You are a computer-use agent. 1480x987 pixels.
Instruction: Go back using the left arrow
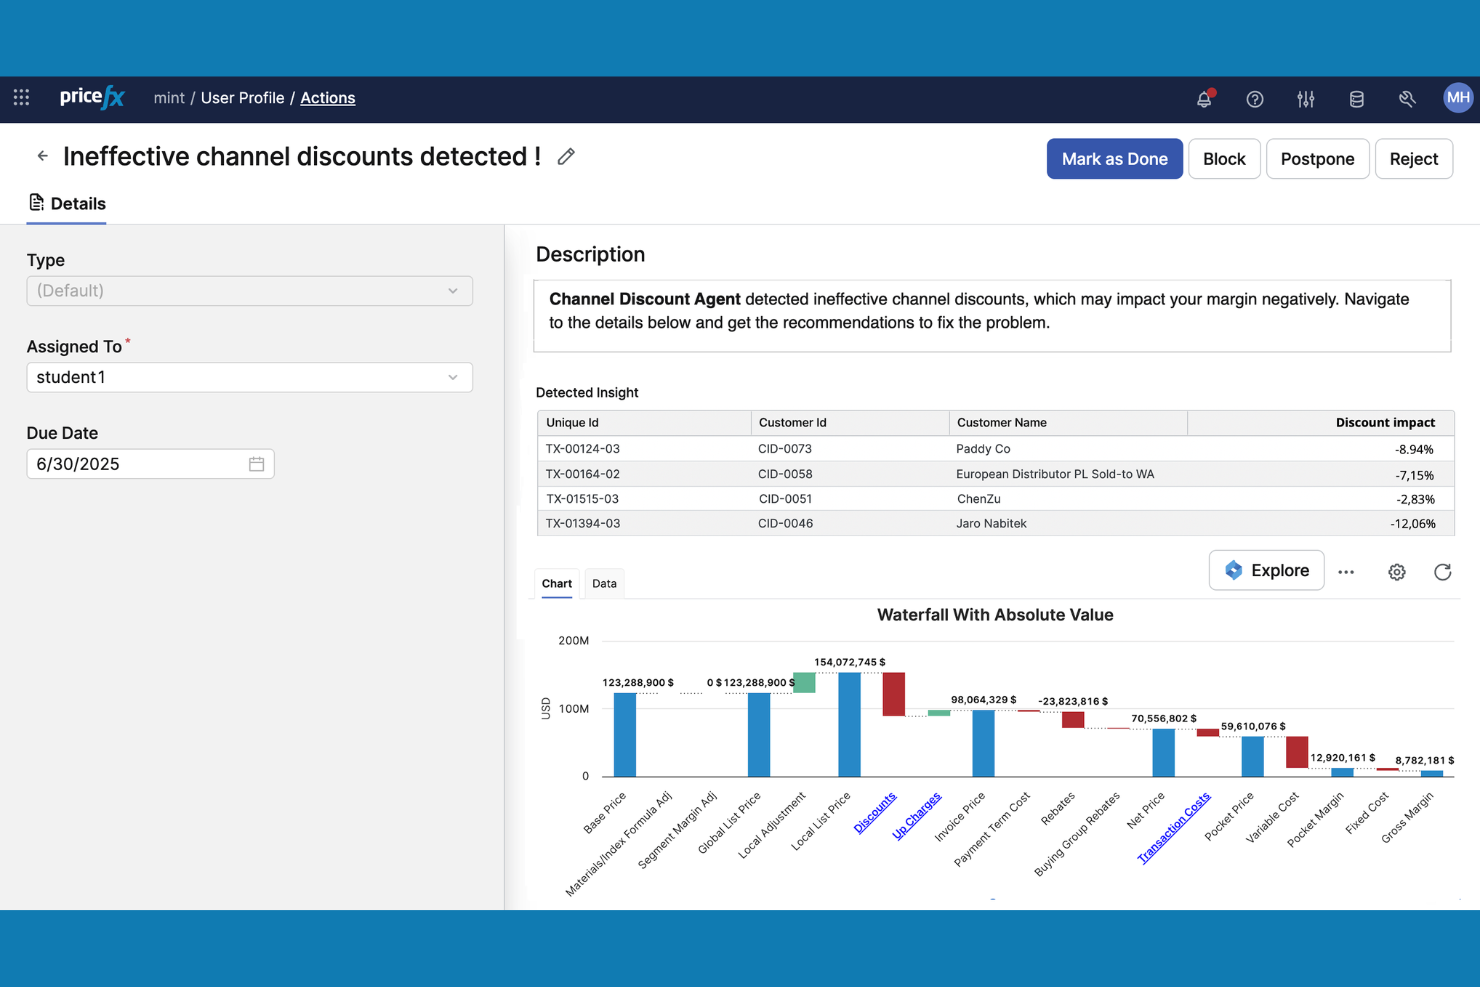[x=42, y=156]
